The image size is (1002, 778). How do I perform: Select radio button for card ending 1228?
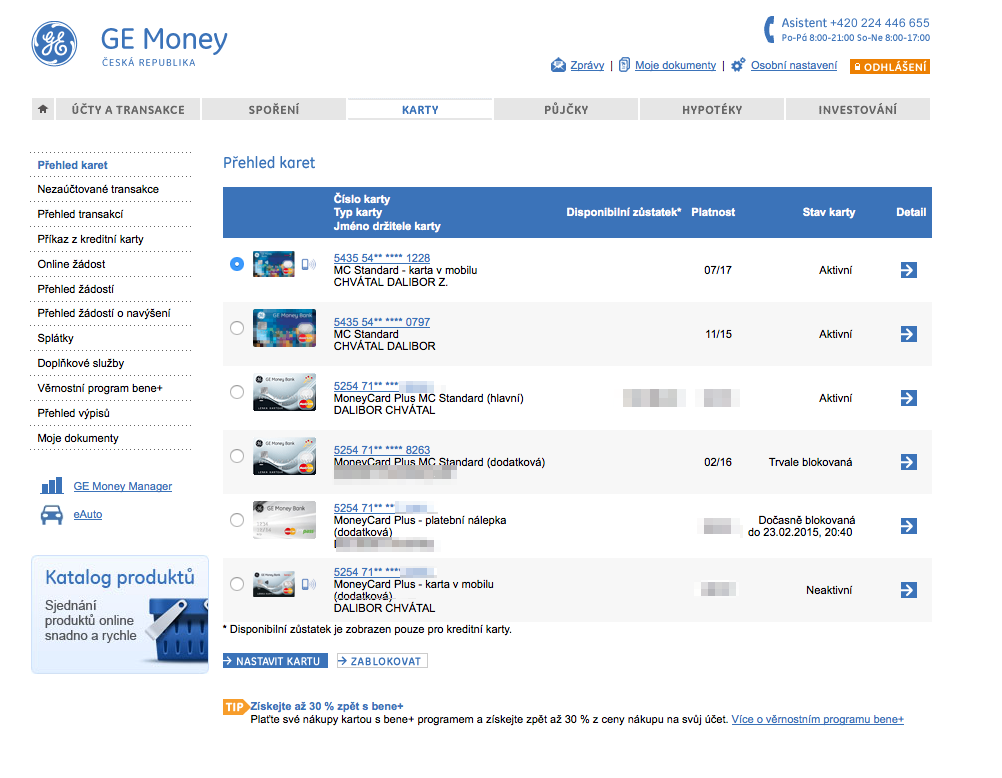236,263
